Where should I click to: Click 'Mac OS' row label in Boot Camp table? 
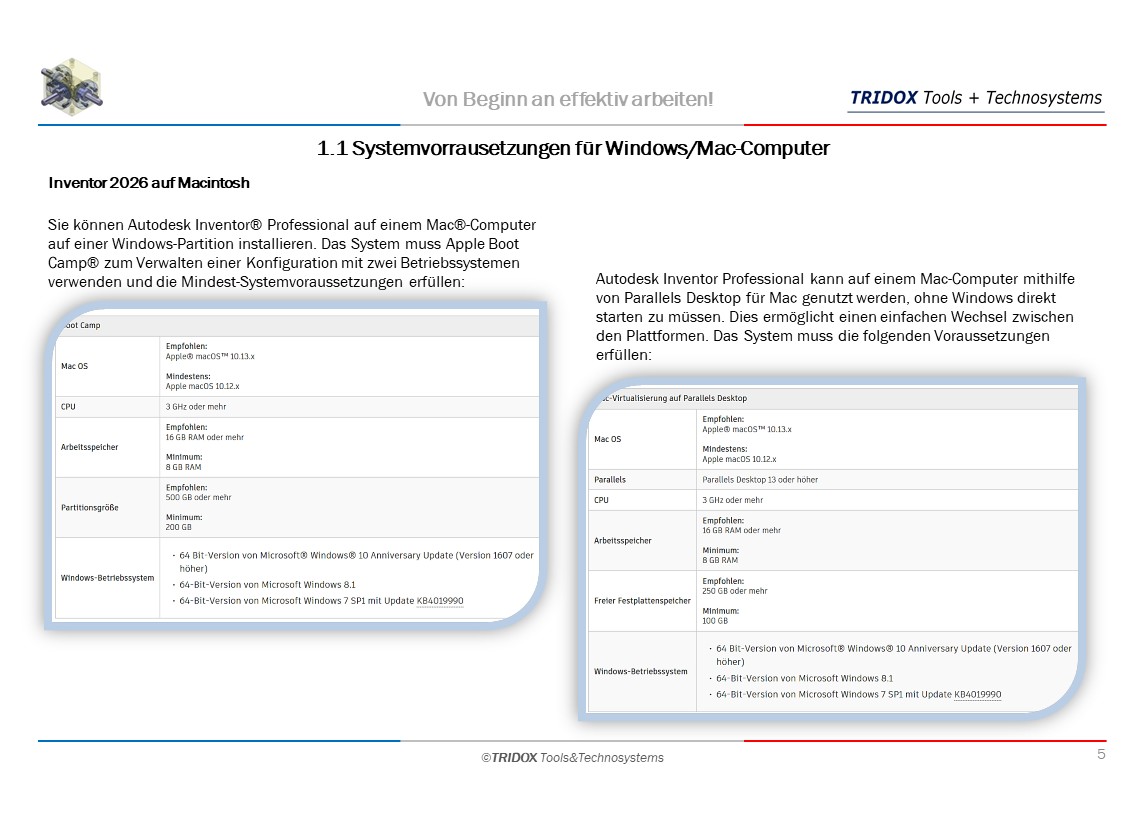75,366
